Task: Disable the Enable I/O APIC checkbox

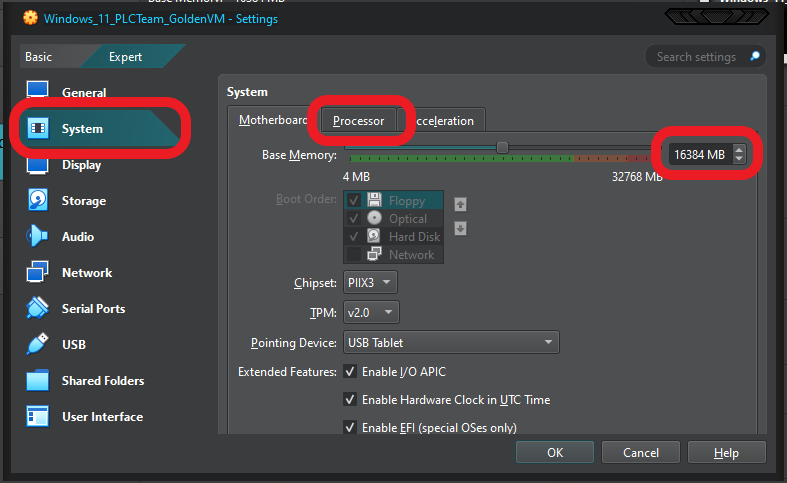Action: (350, 372)
